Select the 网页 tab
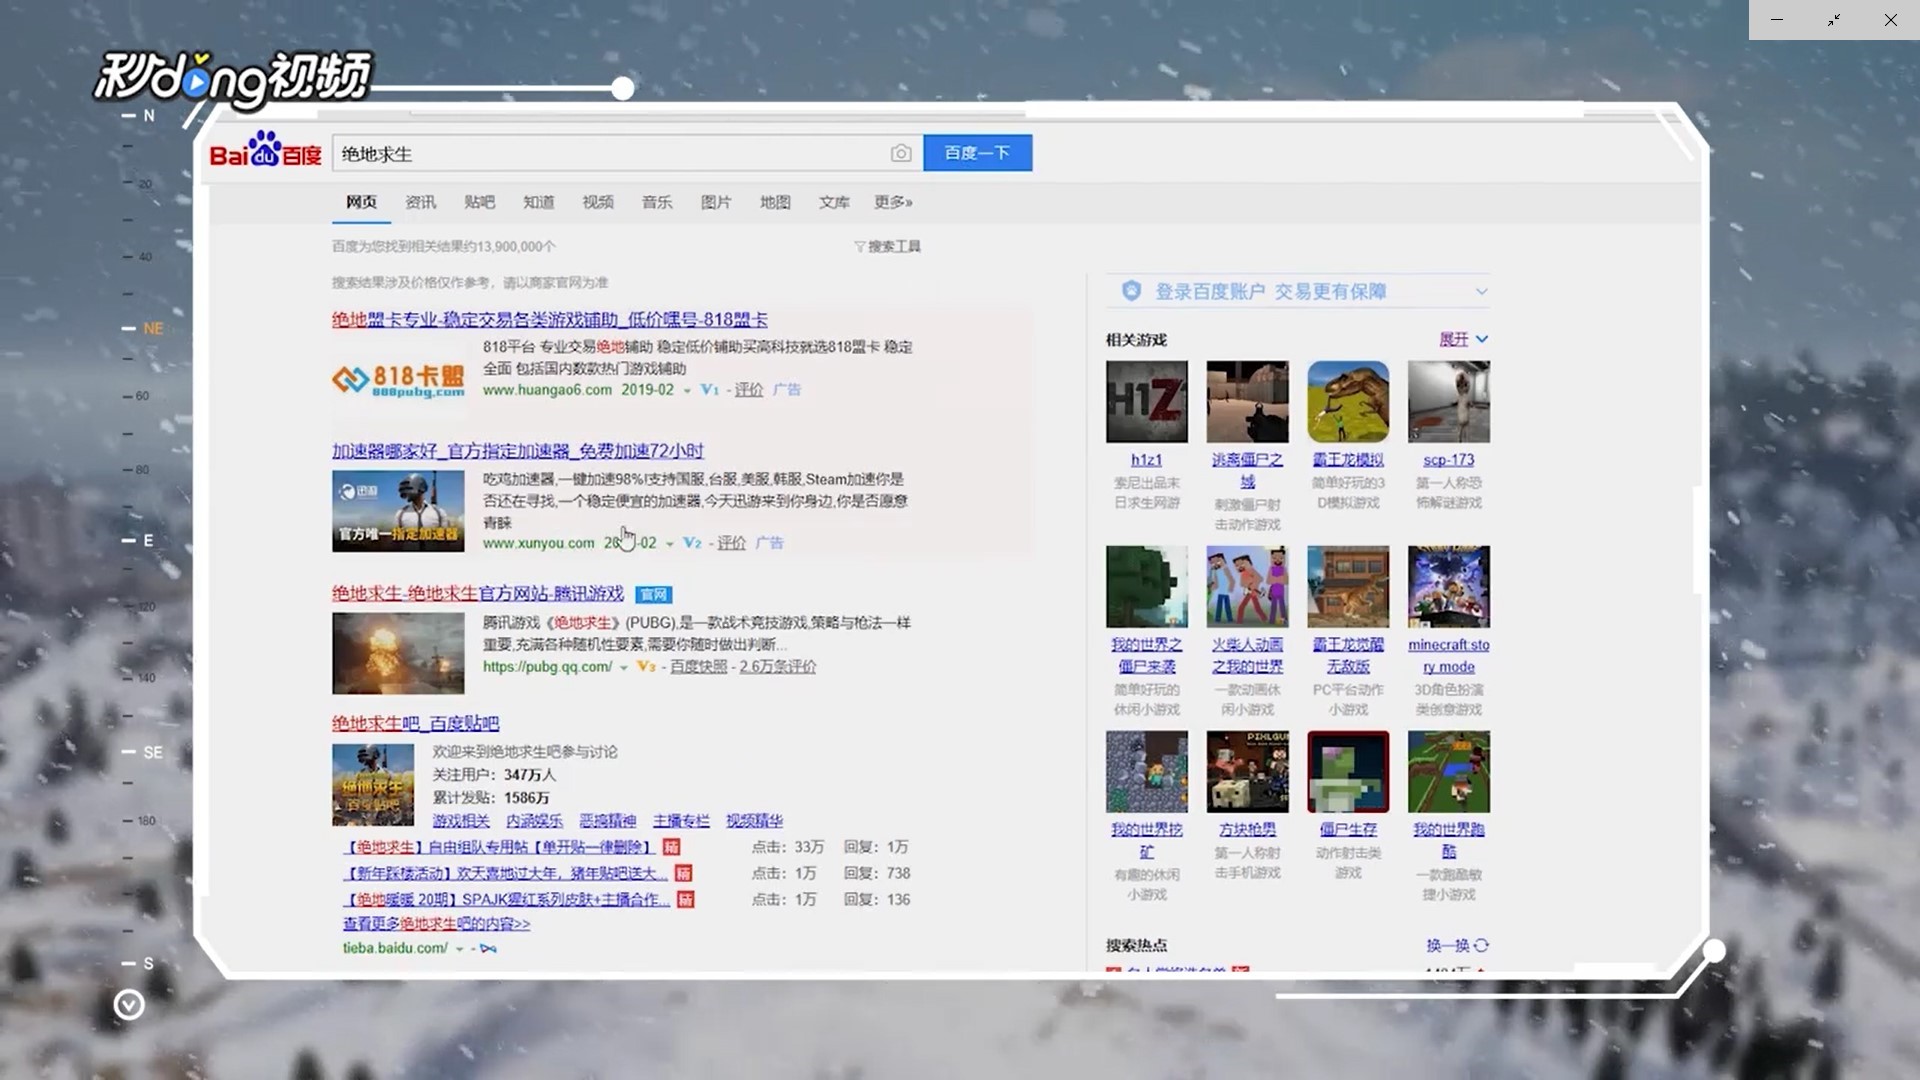 pos(361,202)
